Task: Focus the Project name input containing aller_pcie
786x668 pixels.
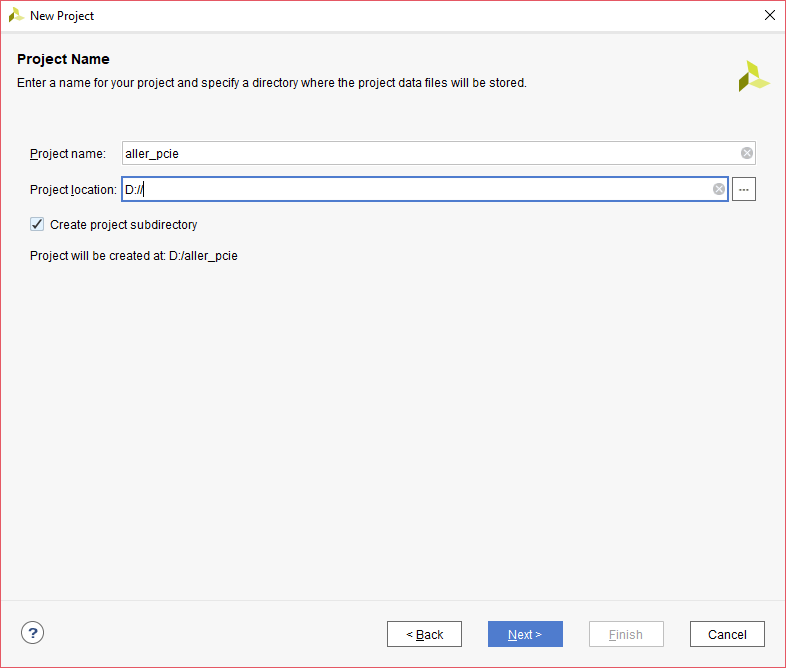Action: point(430,153)
